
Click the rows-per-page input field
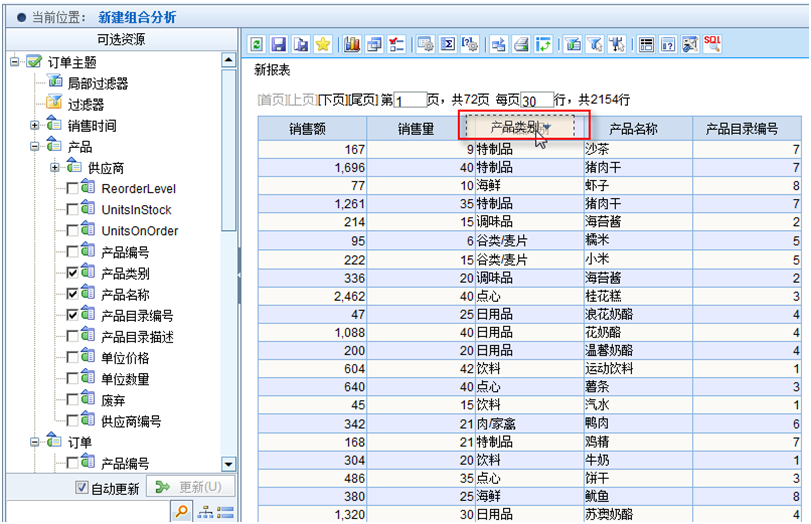[x=537, y=100]
